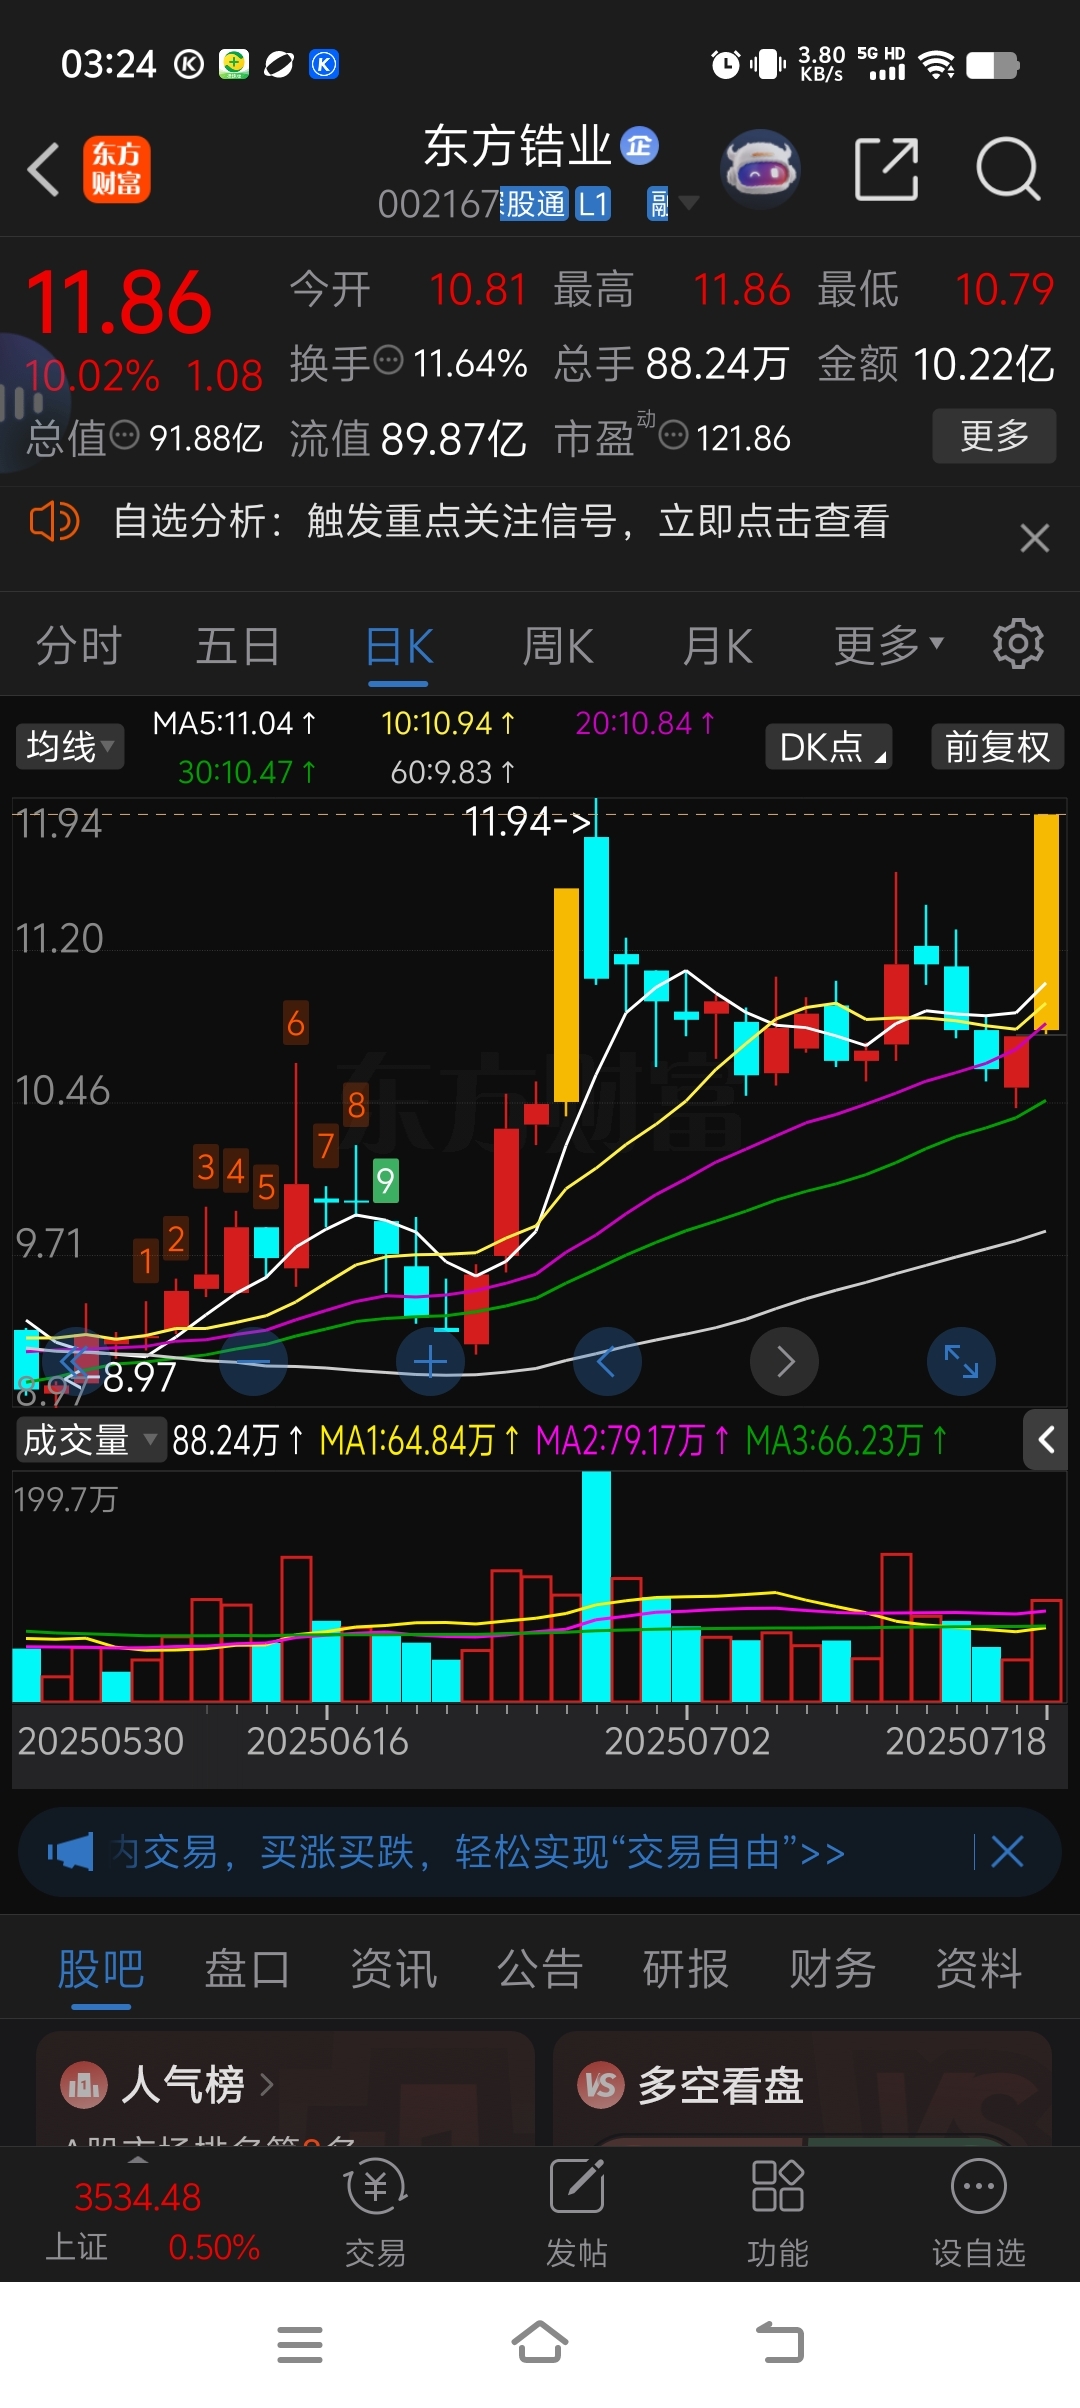Image resolution: width=1080 pixels, height=2408 pixels.
Task: Open the 盘口 tab
Action: [x=247, y=1969]
